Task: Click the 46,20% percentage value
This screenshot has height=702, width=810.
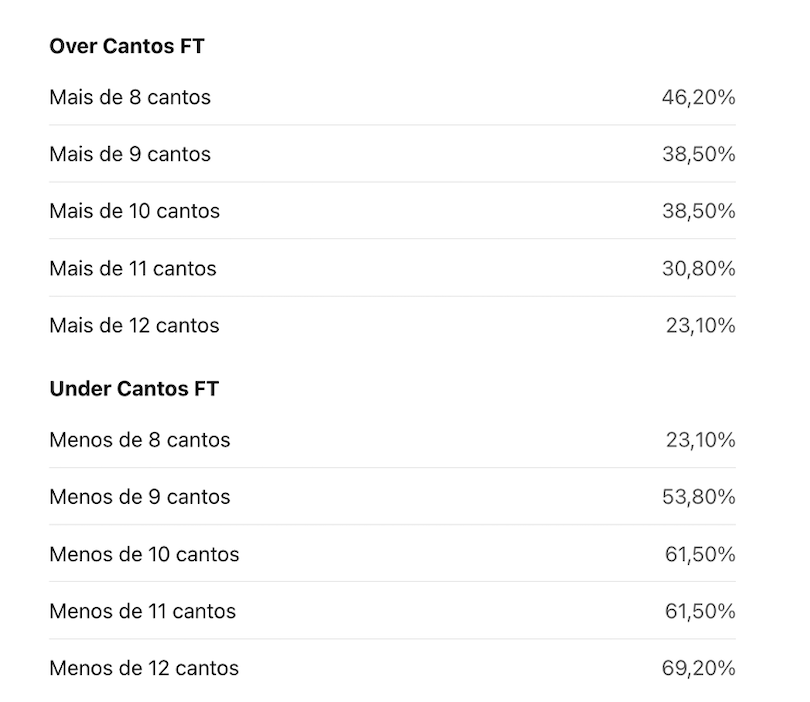Action: (x=699, y=97)
